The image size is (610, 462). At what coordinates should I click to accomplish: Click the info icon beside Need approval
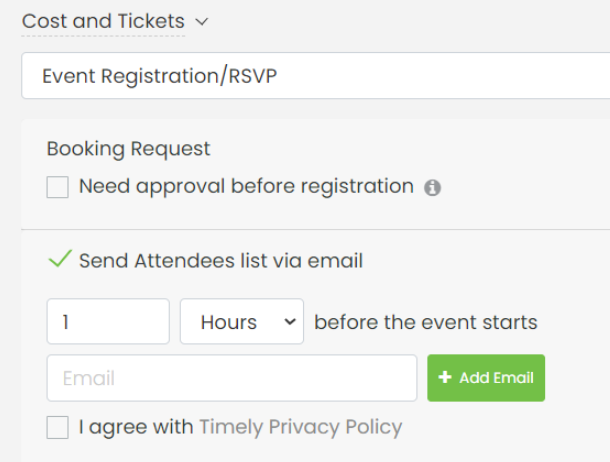click(432, 188)
